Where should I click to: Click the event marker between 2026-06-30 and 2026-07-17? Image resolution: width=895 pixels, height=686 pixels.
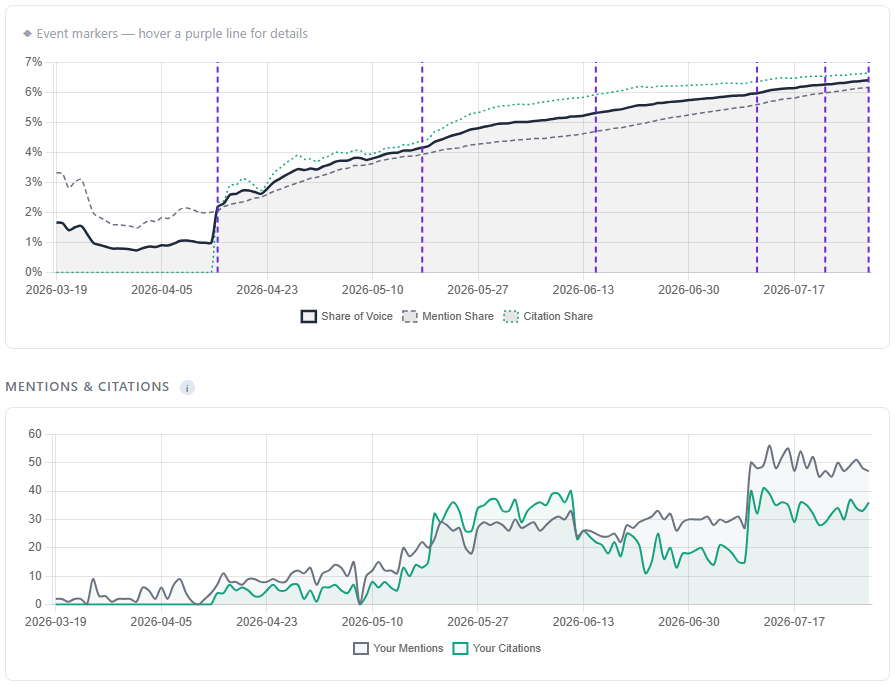click(x=757, y=167)
